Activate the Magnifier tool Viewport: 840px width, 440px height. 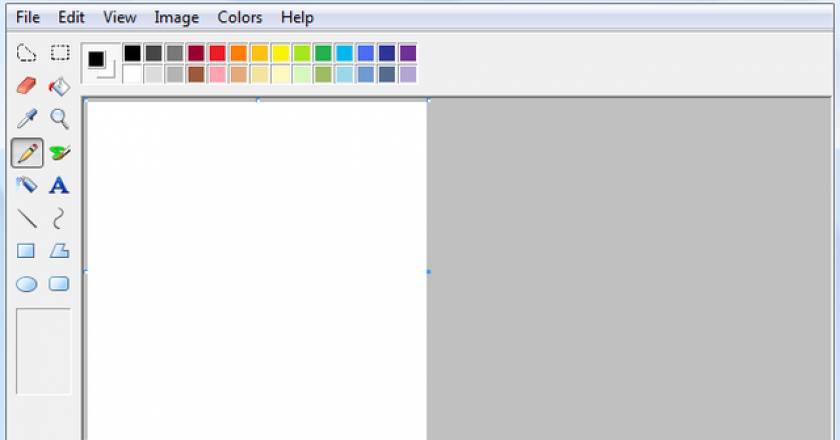59,119
